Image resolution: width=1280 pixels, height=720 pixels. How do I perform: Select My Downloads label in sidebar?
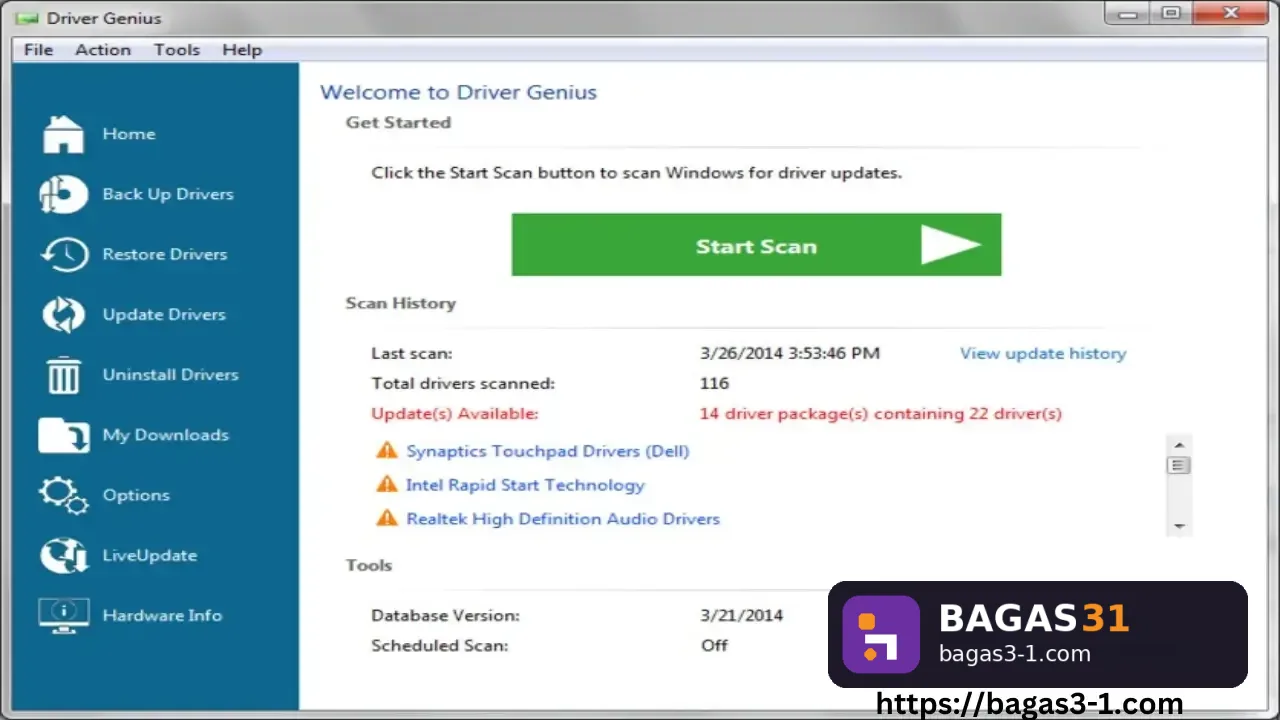[166, 435]
